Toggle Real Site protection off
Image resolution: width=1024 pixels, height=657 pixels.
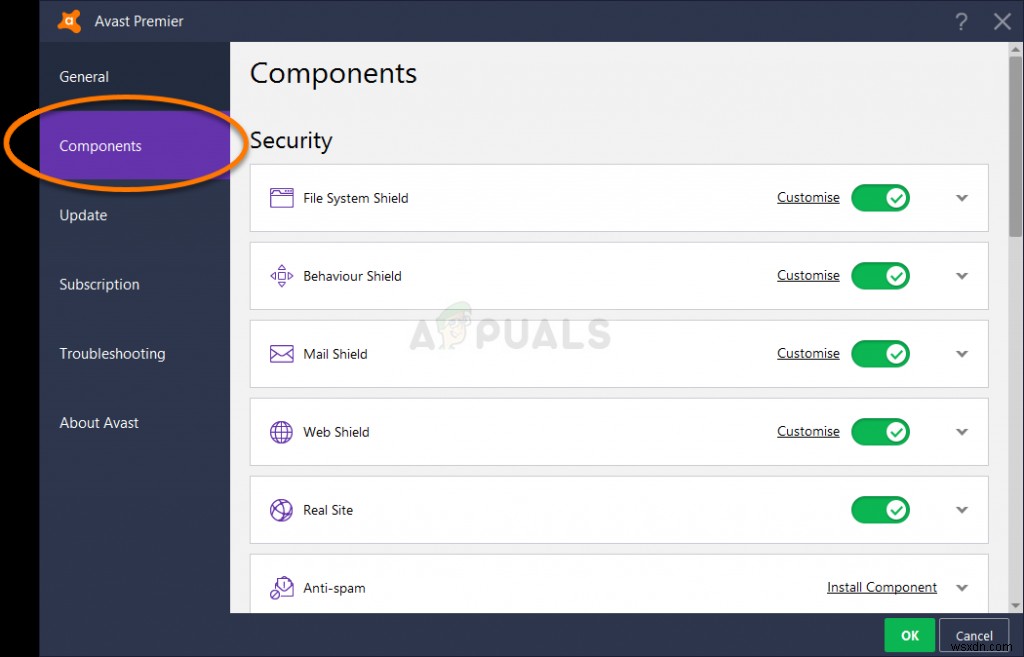[x=880, y=510]
